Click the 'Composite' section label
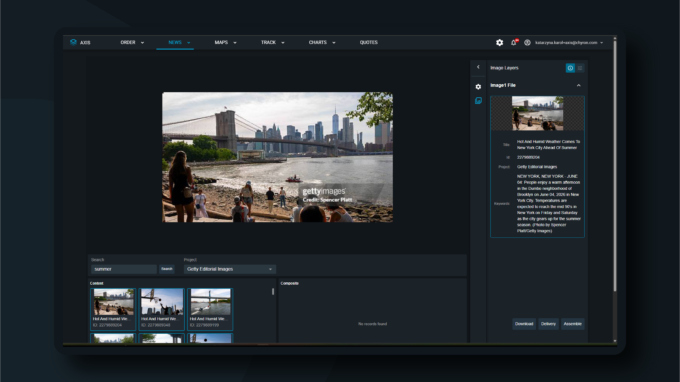The height and width of the screenshot is (382, 680). tap(290, 284)
